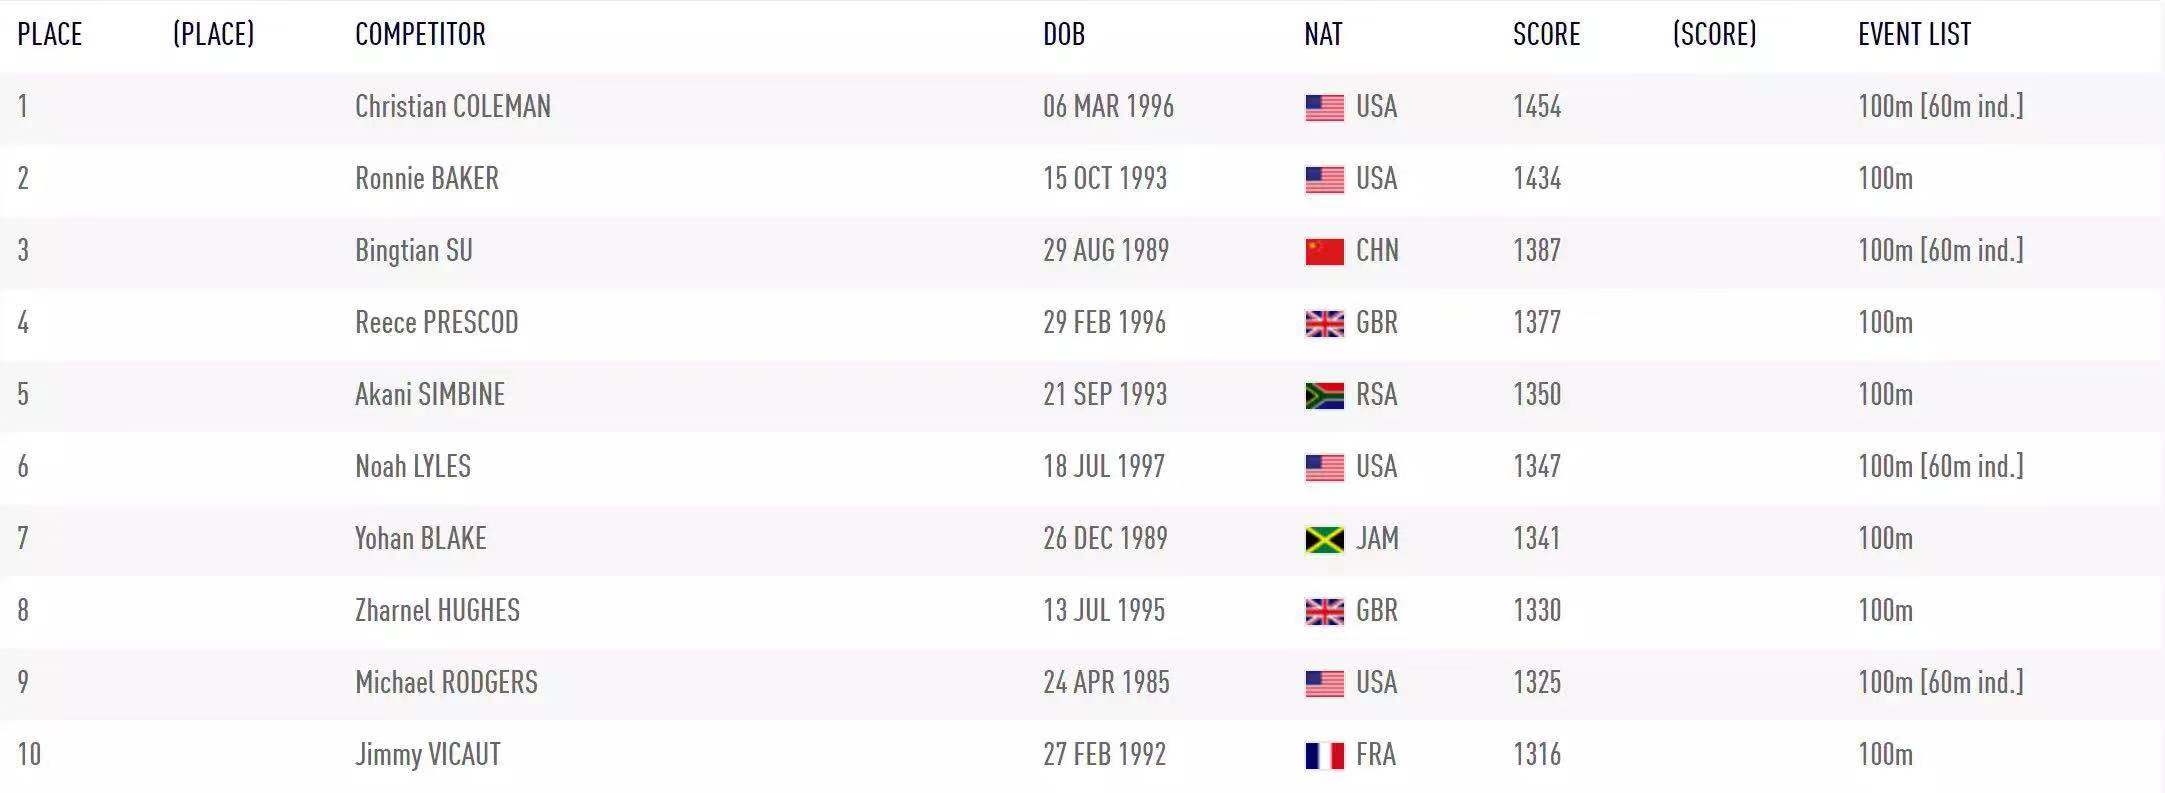The width and height of the screenshot is (2165, 793).
Task: Click the France flag for Jimmy Vicaut
Action: (1324, 755)
